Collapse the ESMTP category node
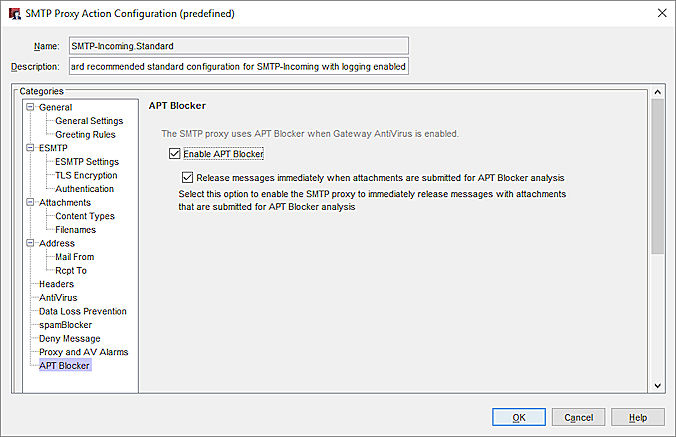This screenshot has height=437, width=676. (30, 148)
